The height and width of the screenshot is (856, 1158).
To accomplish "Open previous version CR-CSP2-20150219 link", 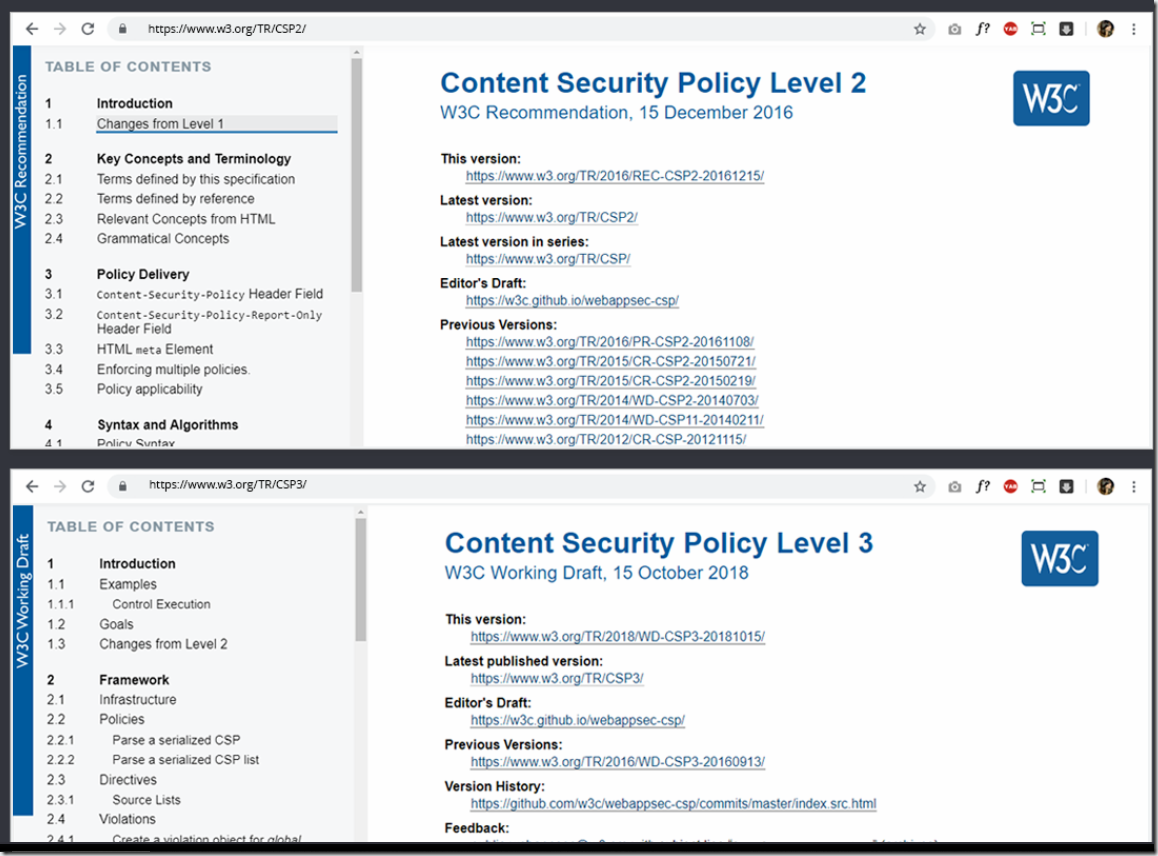I will (611, 380).
